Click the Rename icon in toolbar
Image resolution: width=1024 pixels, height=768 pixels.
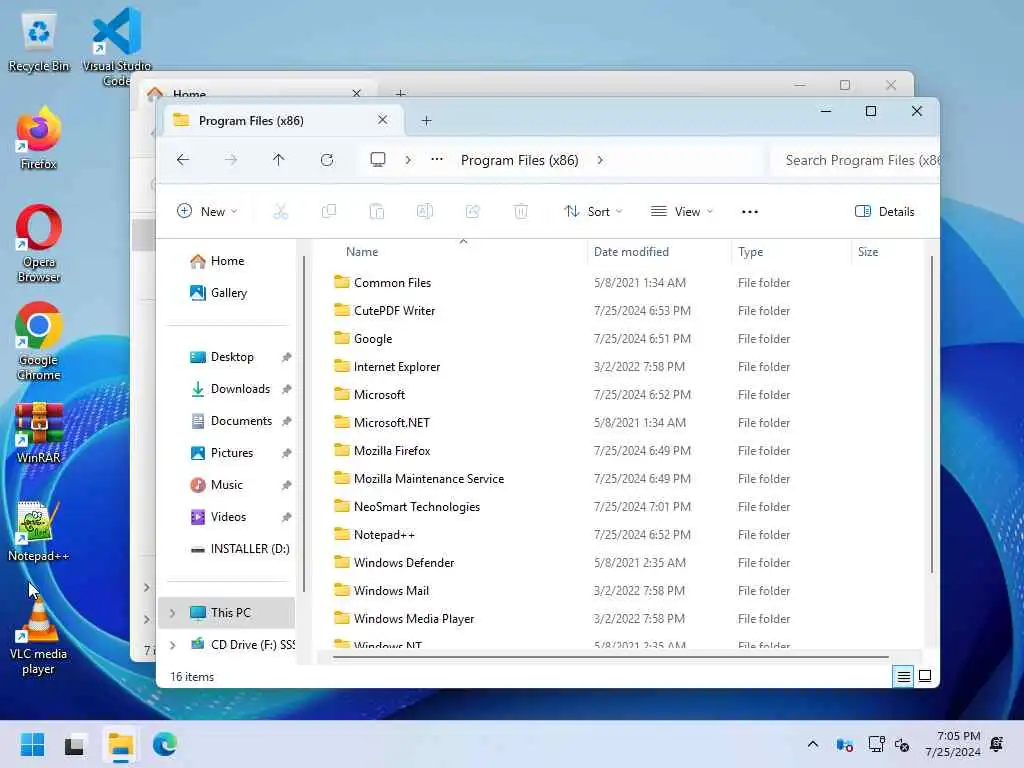click(x=424, y=212)
